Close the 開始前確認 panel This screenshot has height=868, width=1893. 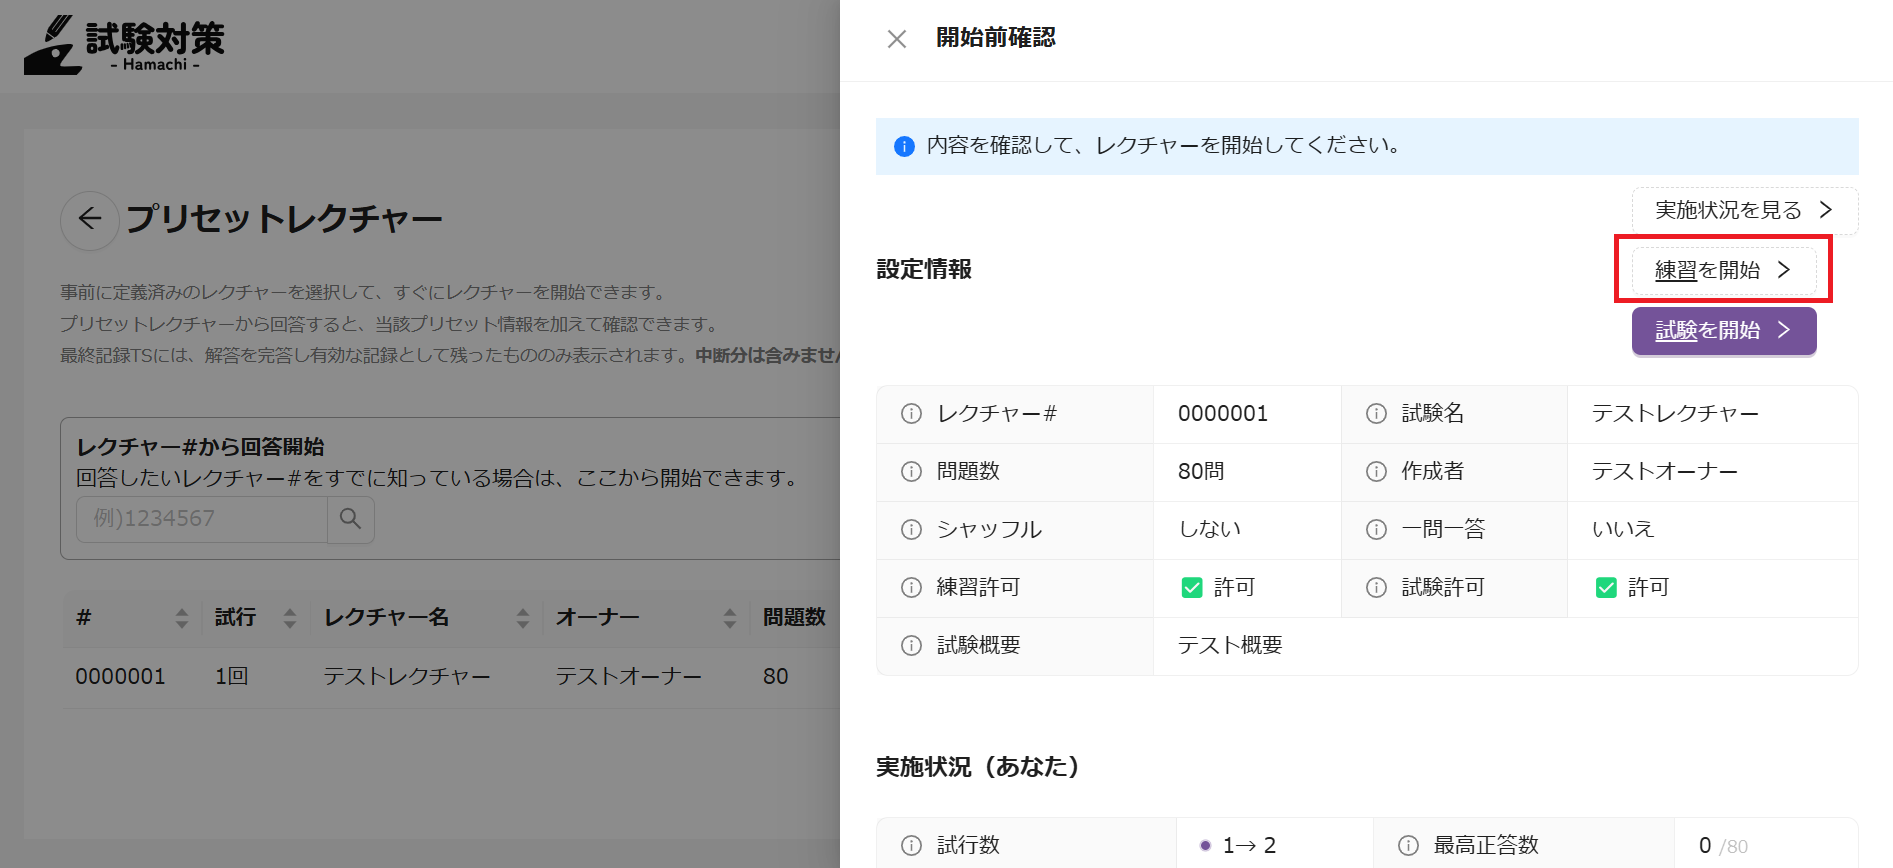point(897,39)
